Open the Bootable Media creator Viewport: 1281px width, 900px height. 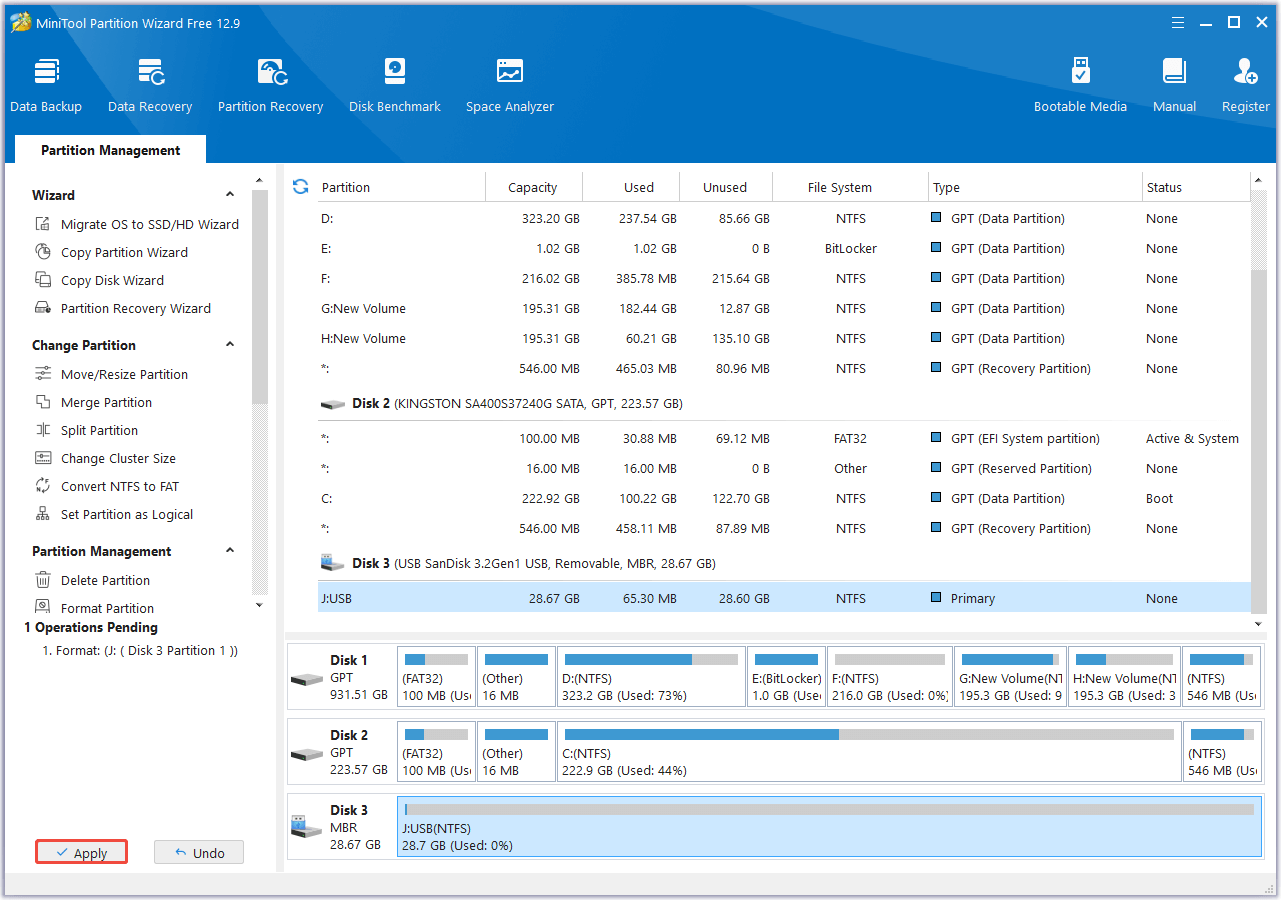(x=1080, y=83)
